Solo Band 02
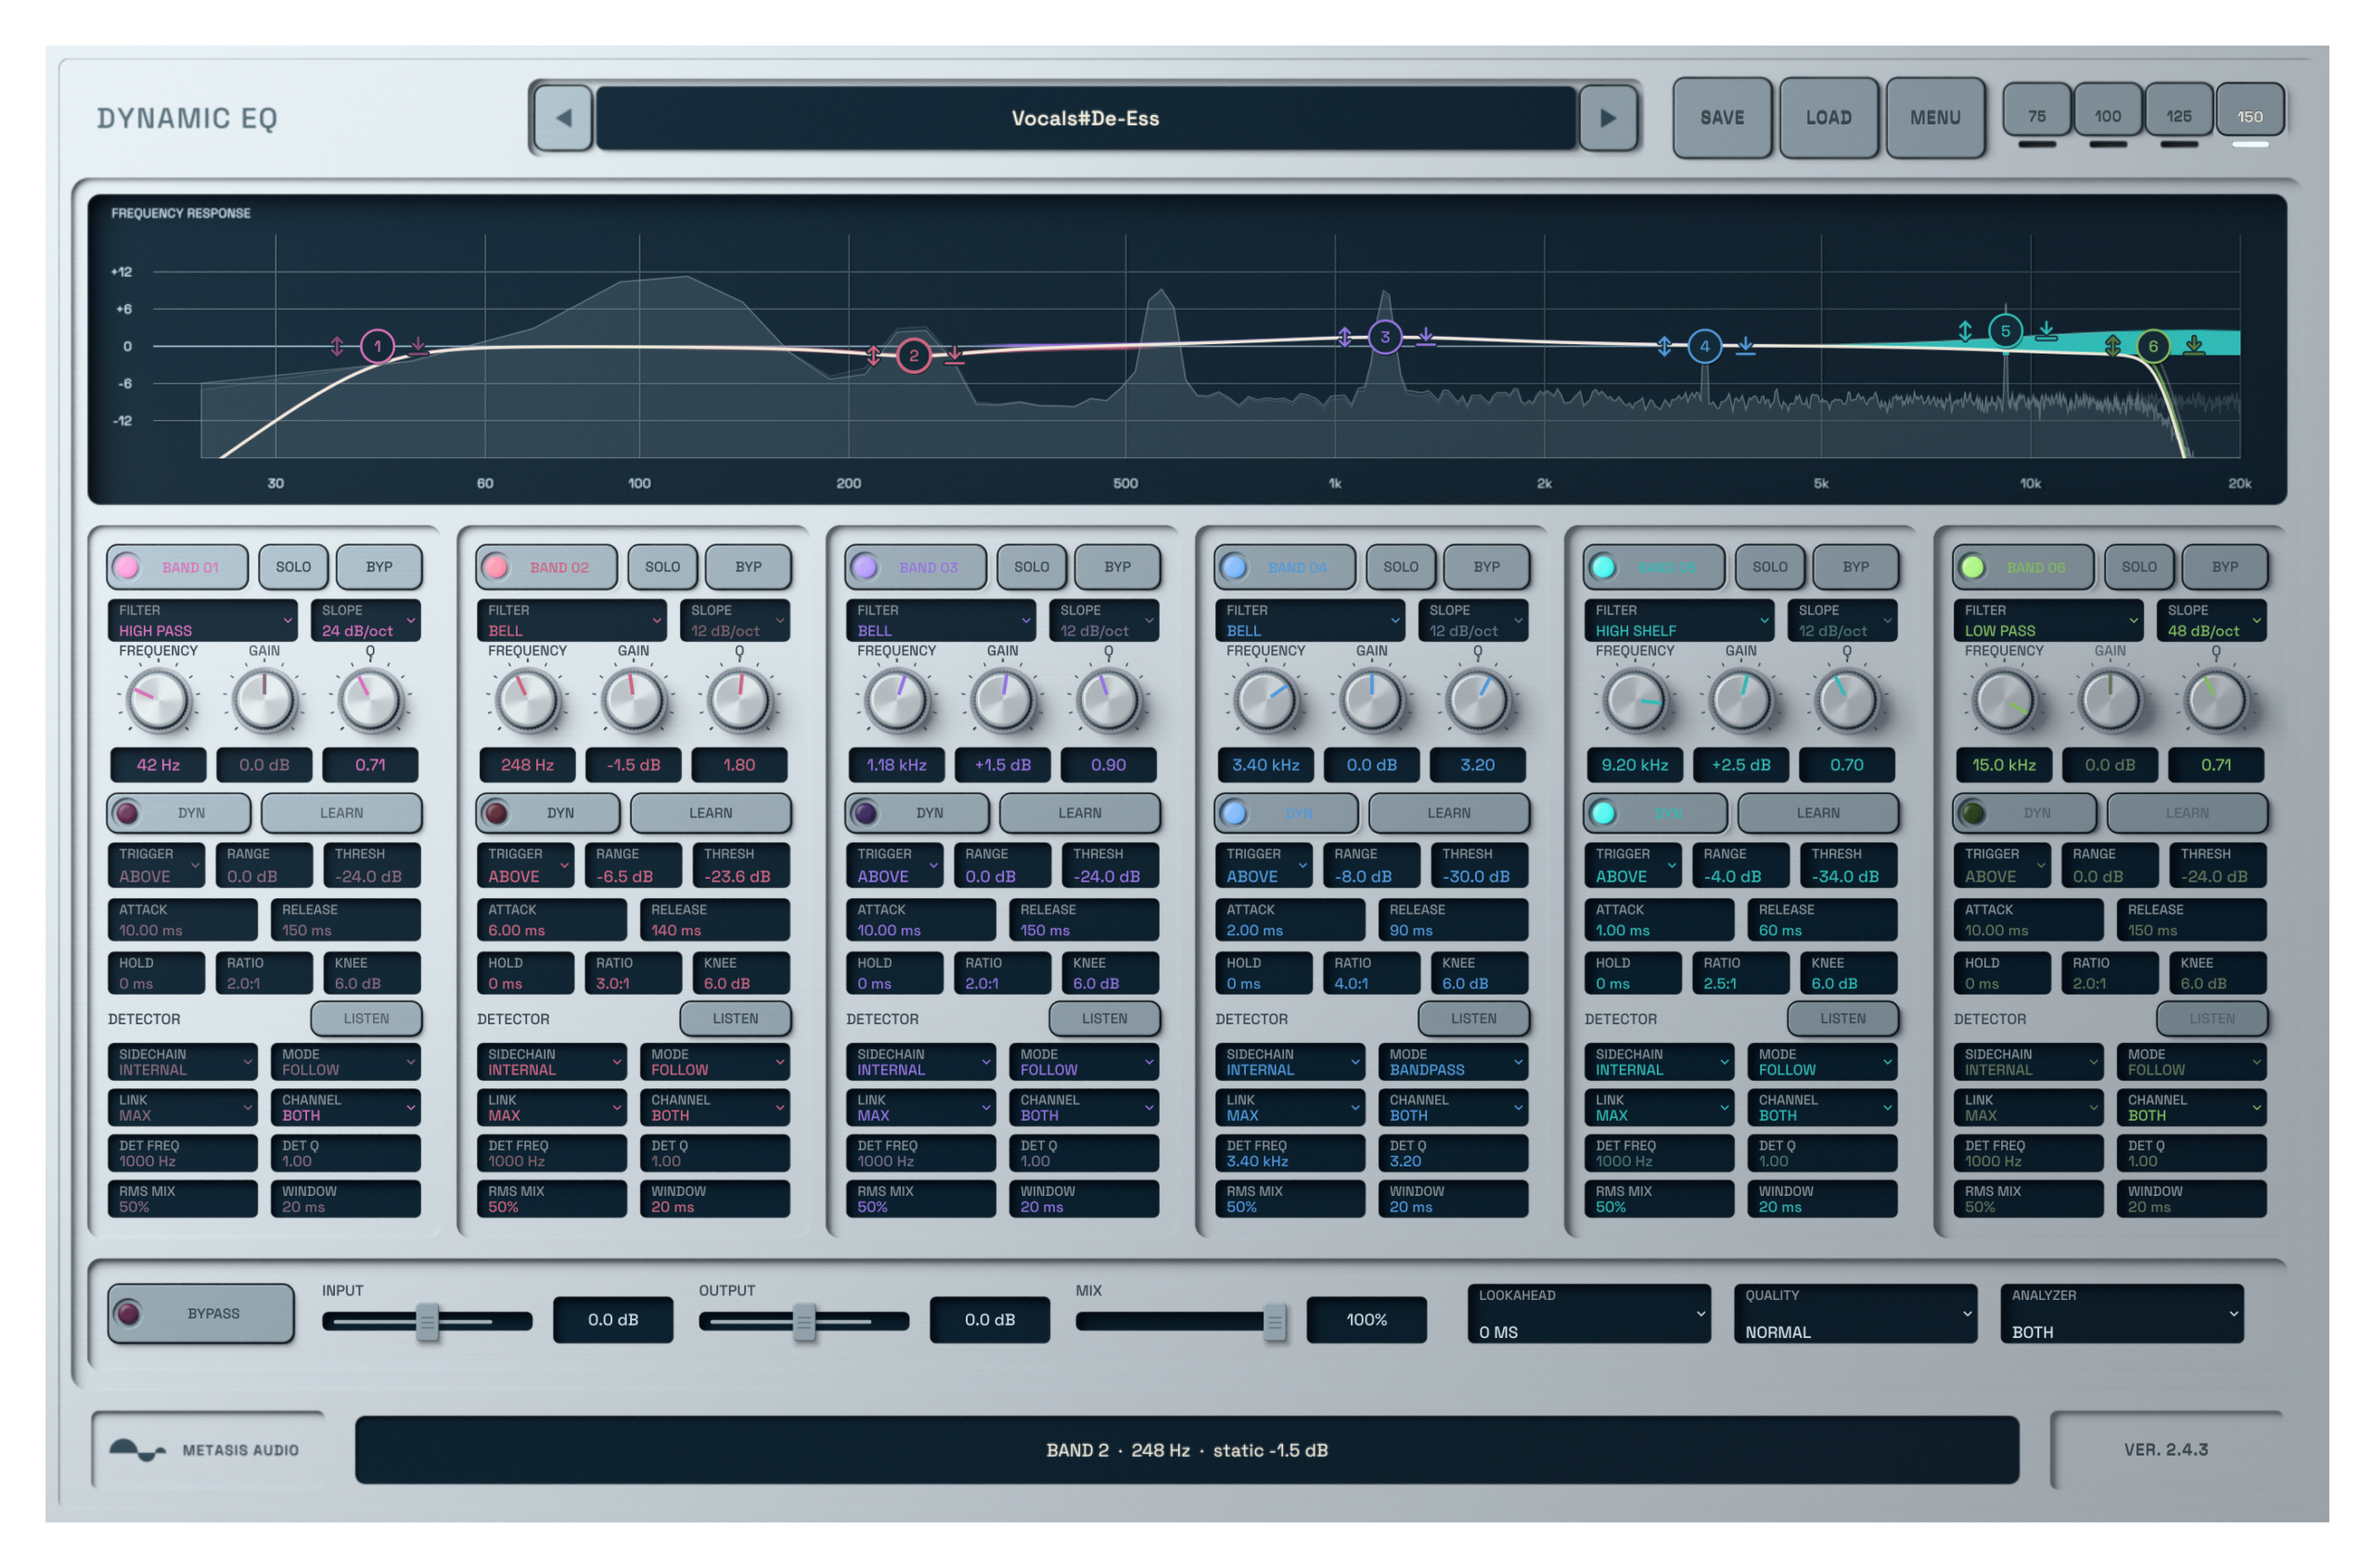The height and width of the screenshot is (1568, 2375). [662, 566]
